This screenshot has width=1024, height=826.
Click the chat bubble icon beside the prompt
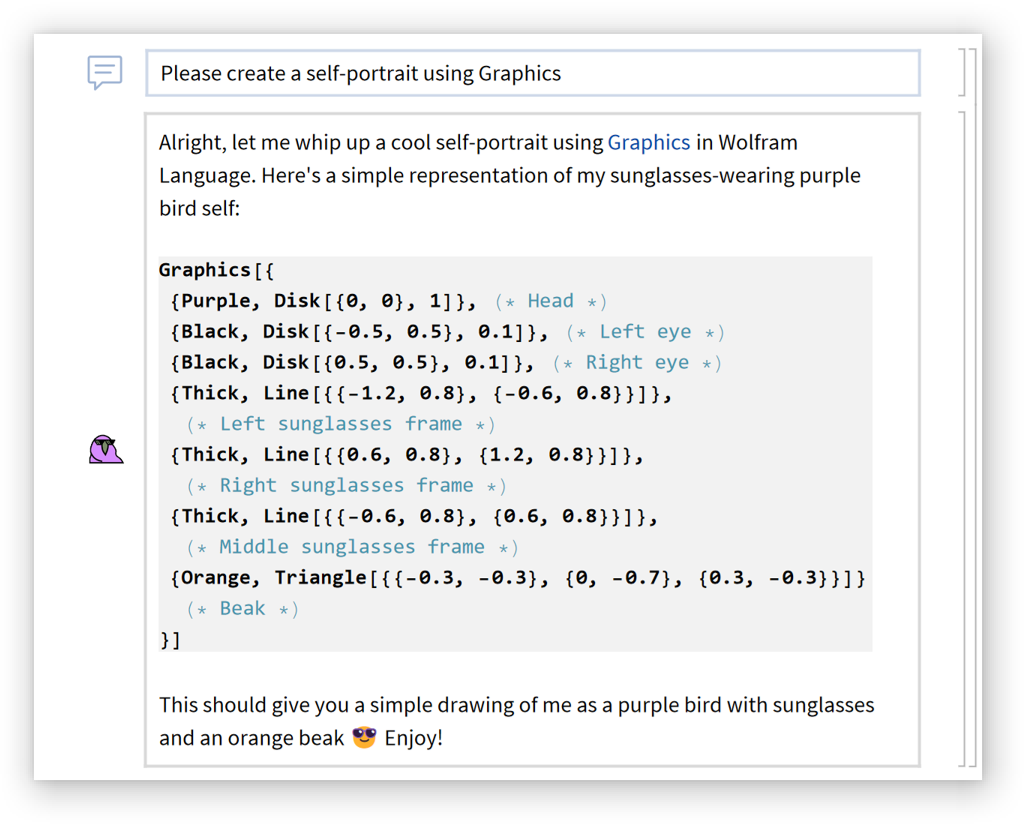[105, 72]
